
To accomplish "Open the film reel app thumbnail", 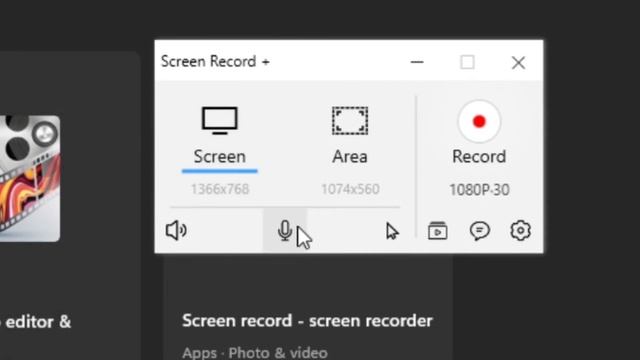I will click(x=29, y=178).
